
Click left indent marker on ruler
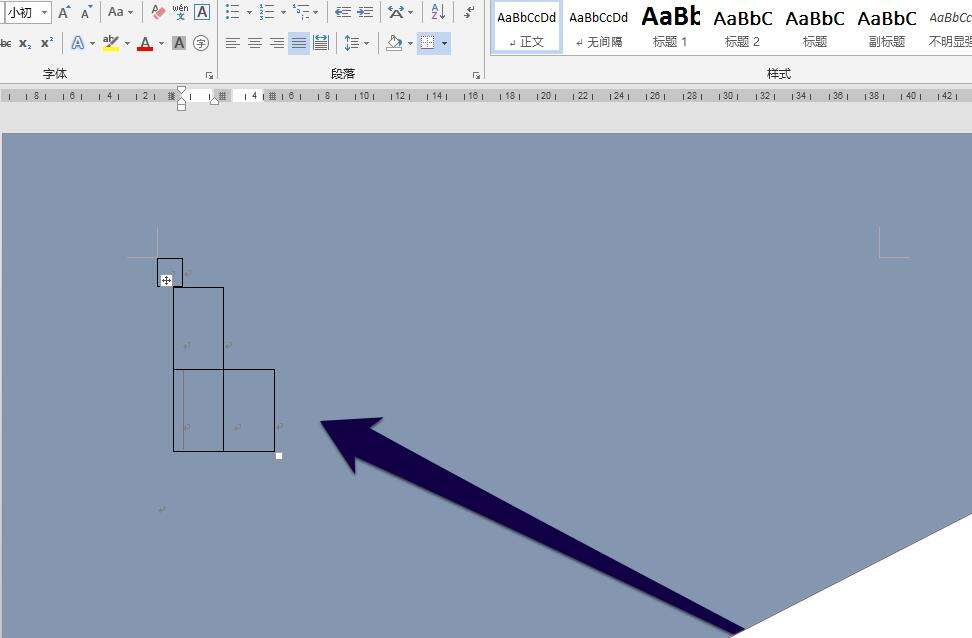(181, 106)
